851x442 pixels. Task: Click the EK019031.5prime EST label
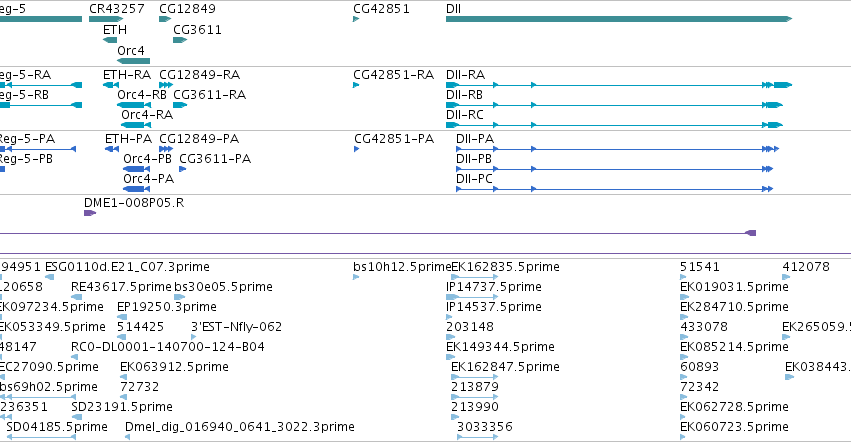[x=734, y=287]
